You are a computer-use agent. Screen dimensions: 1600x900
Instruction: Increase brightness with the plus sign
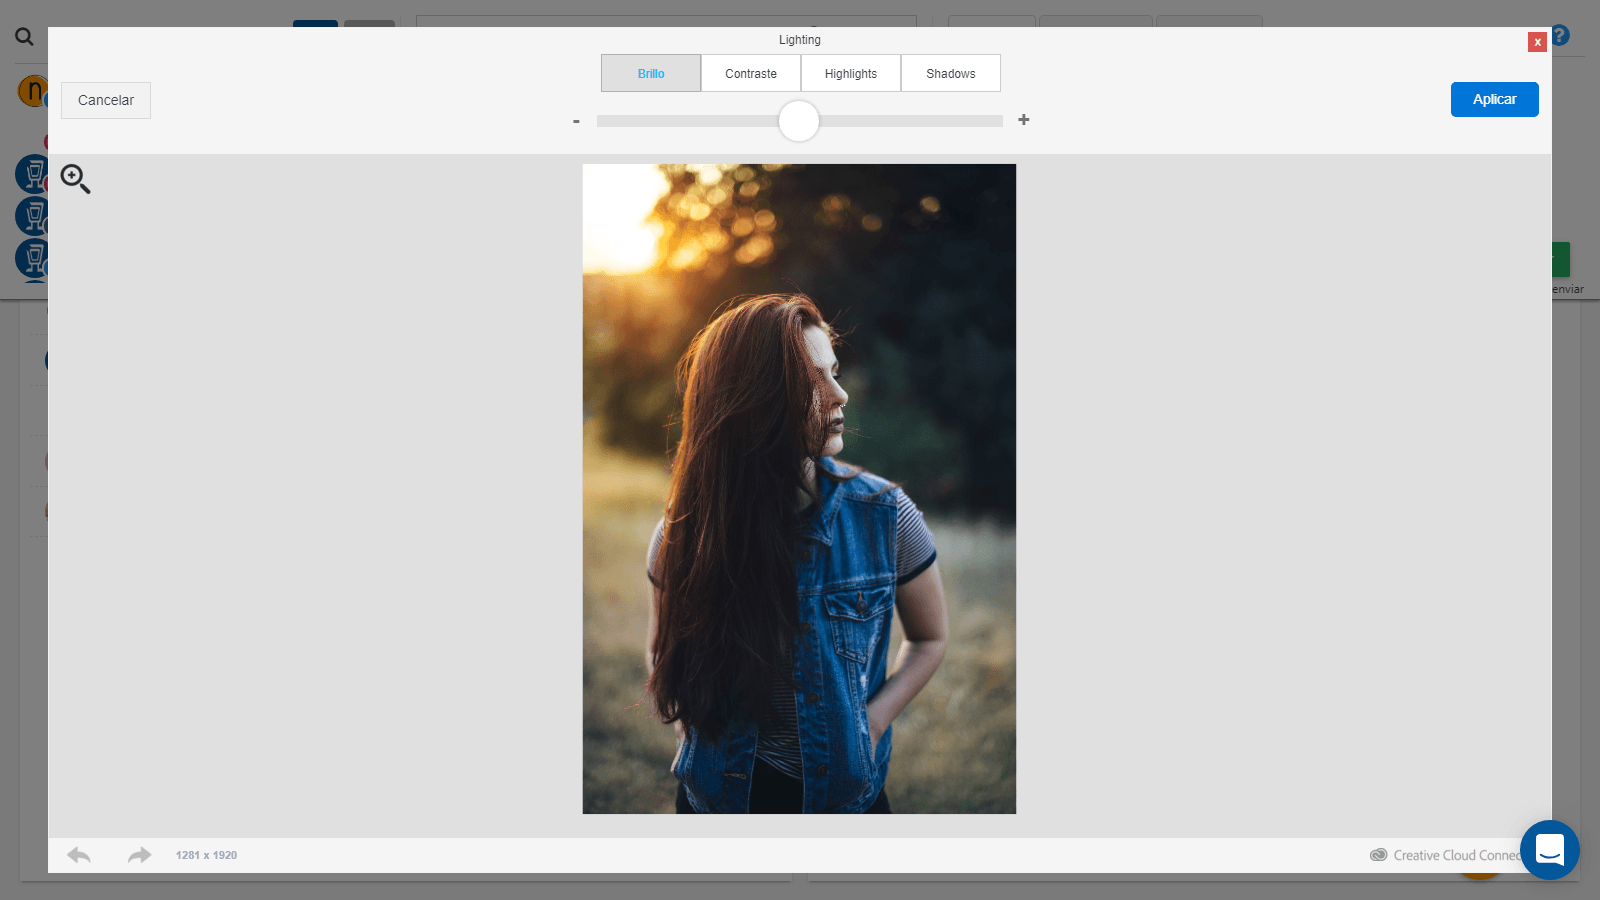1023,120
